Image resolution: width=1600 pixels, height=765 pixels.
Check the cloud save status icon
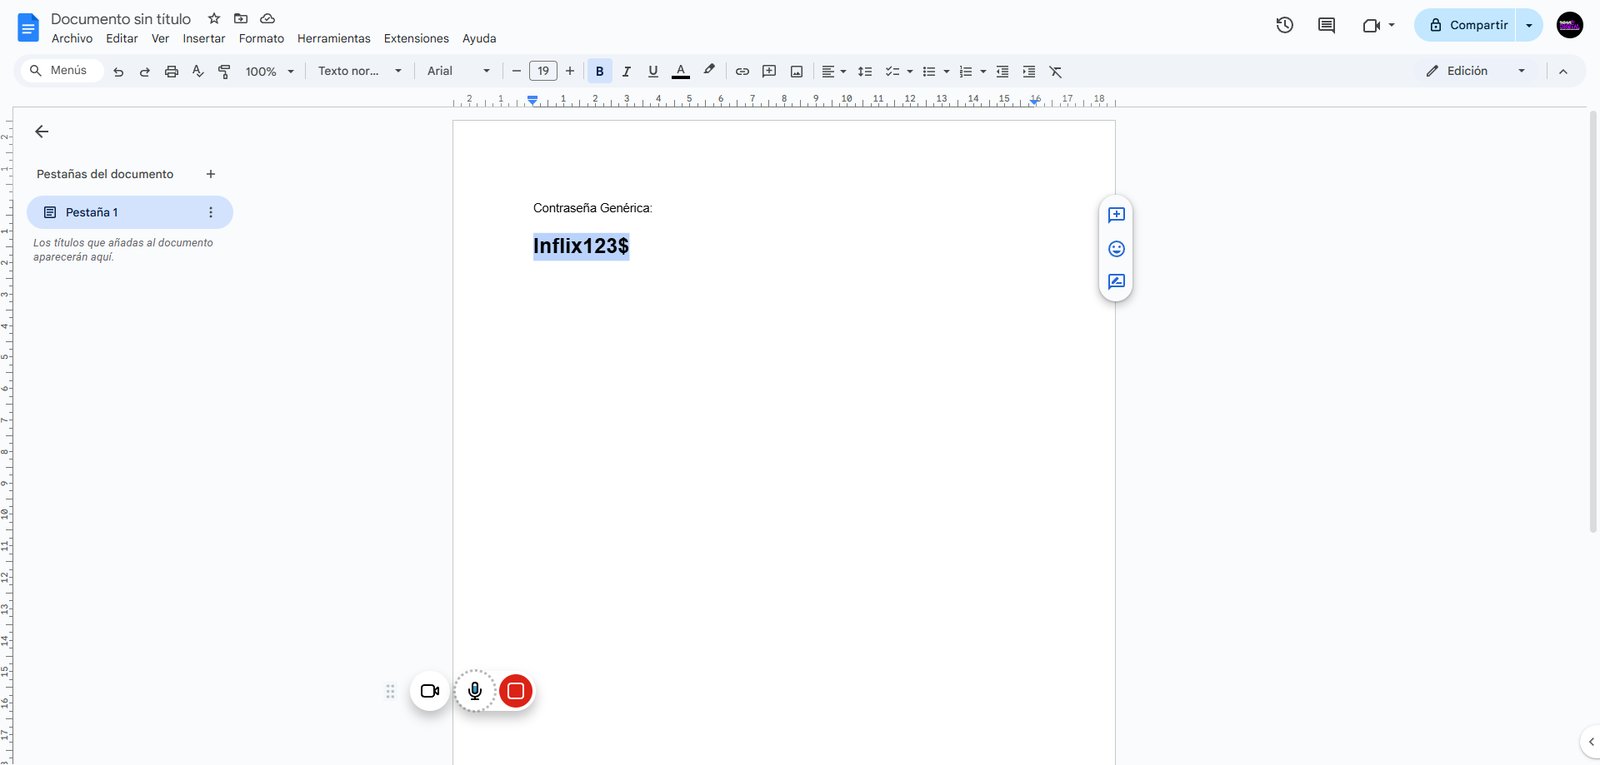(267, 19)
